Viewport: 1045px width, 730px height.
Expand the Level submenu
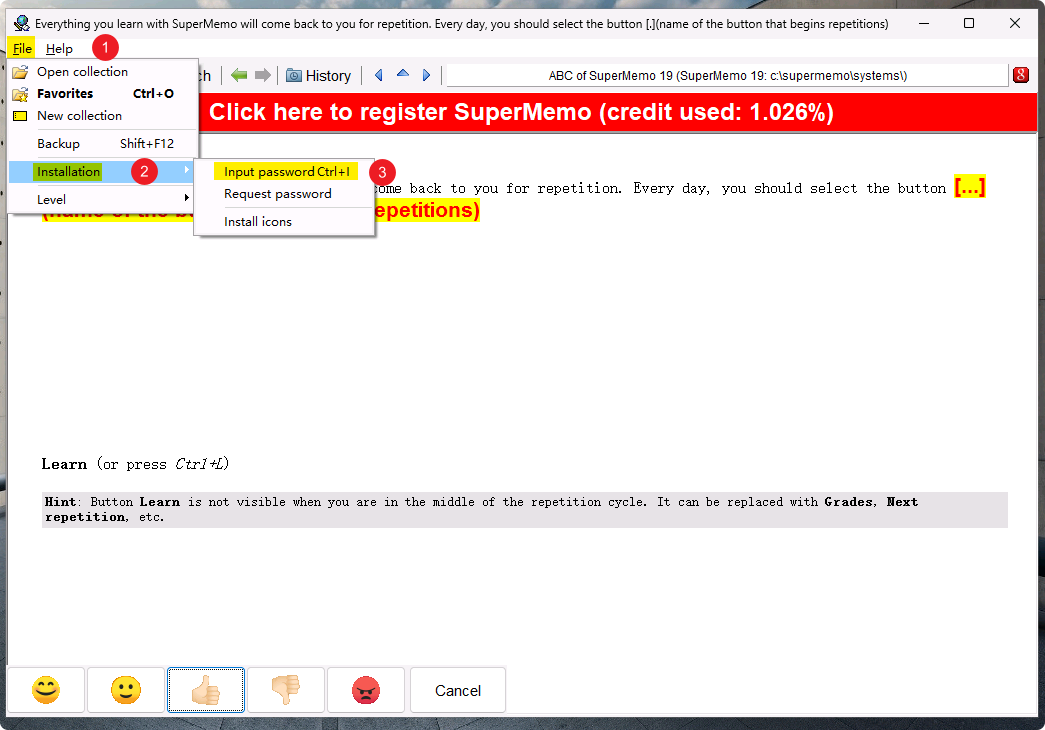103,199
